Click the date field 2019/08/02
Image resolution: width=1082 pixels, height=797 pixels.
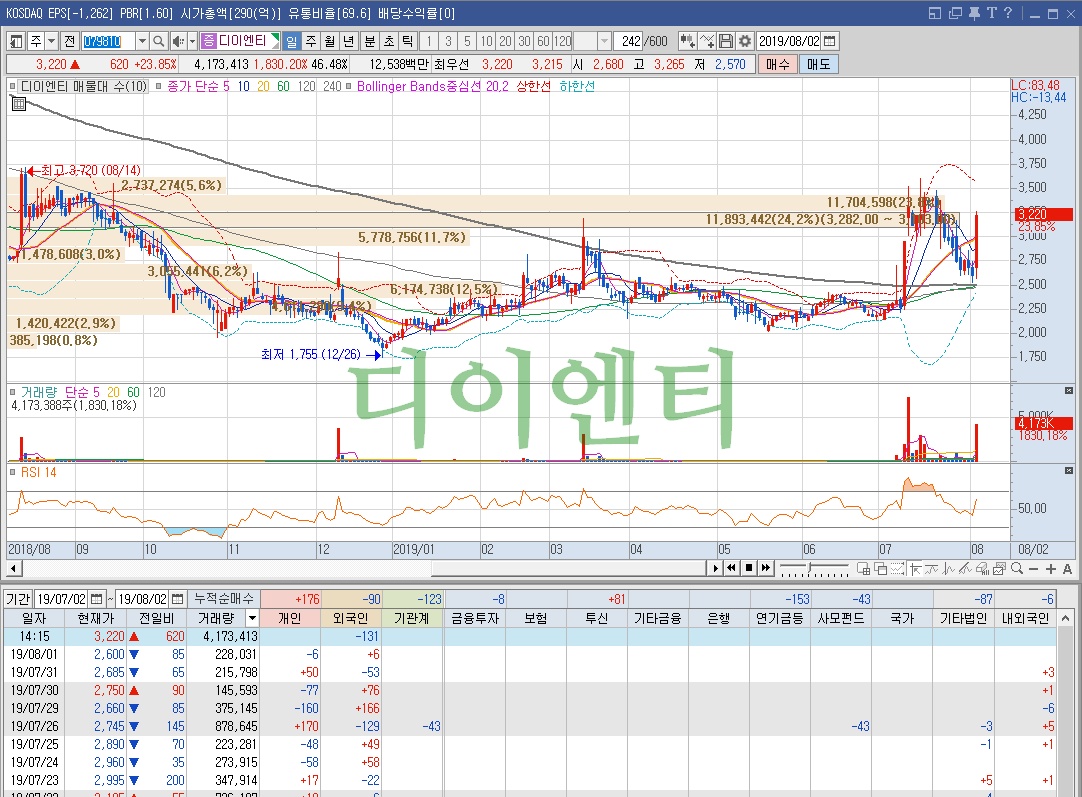point(789,41)
